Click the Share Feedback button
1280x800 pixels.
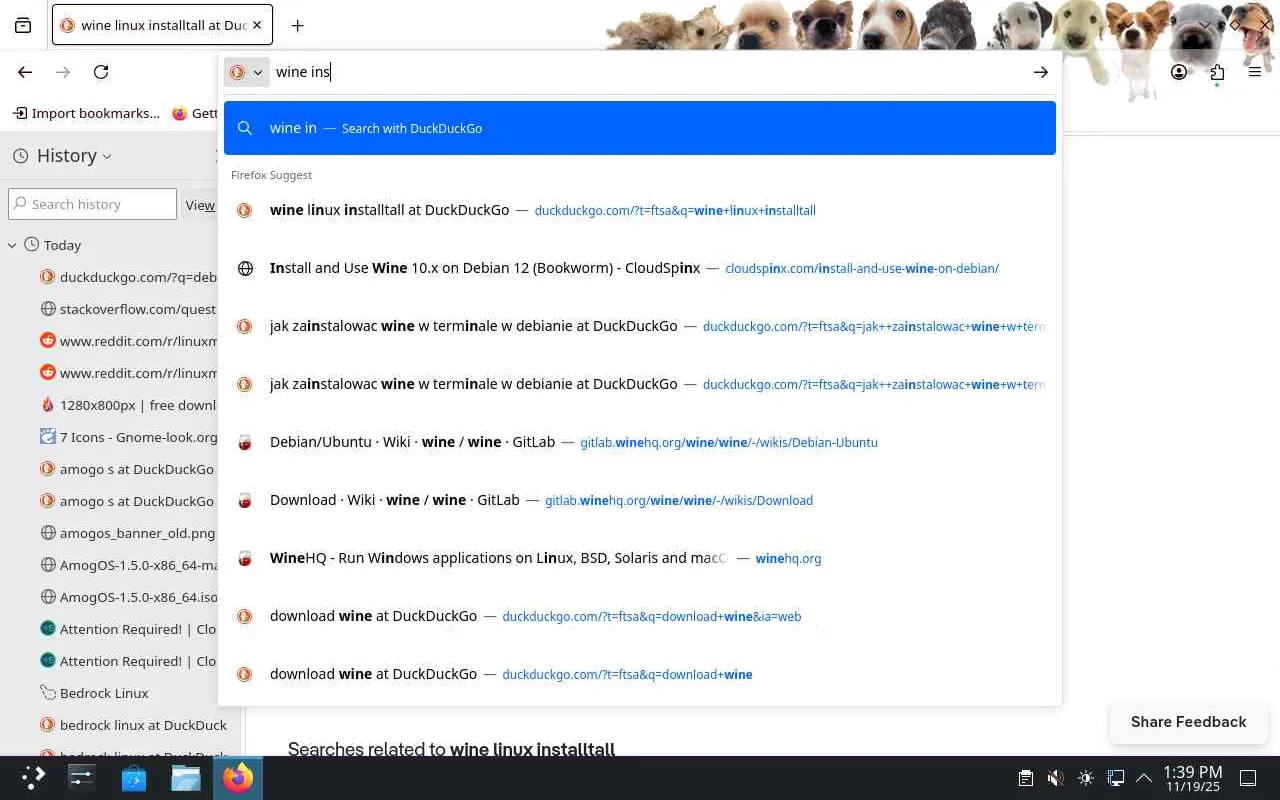pyautogui.click(x=1188, y=722)
